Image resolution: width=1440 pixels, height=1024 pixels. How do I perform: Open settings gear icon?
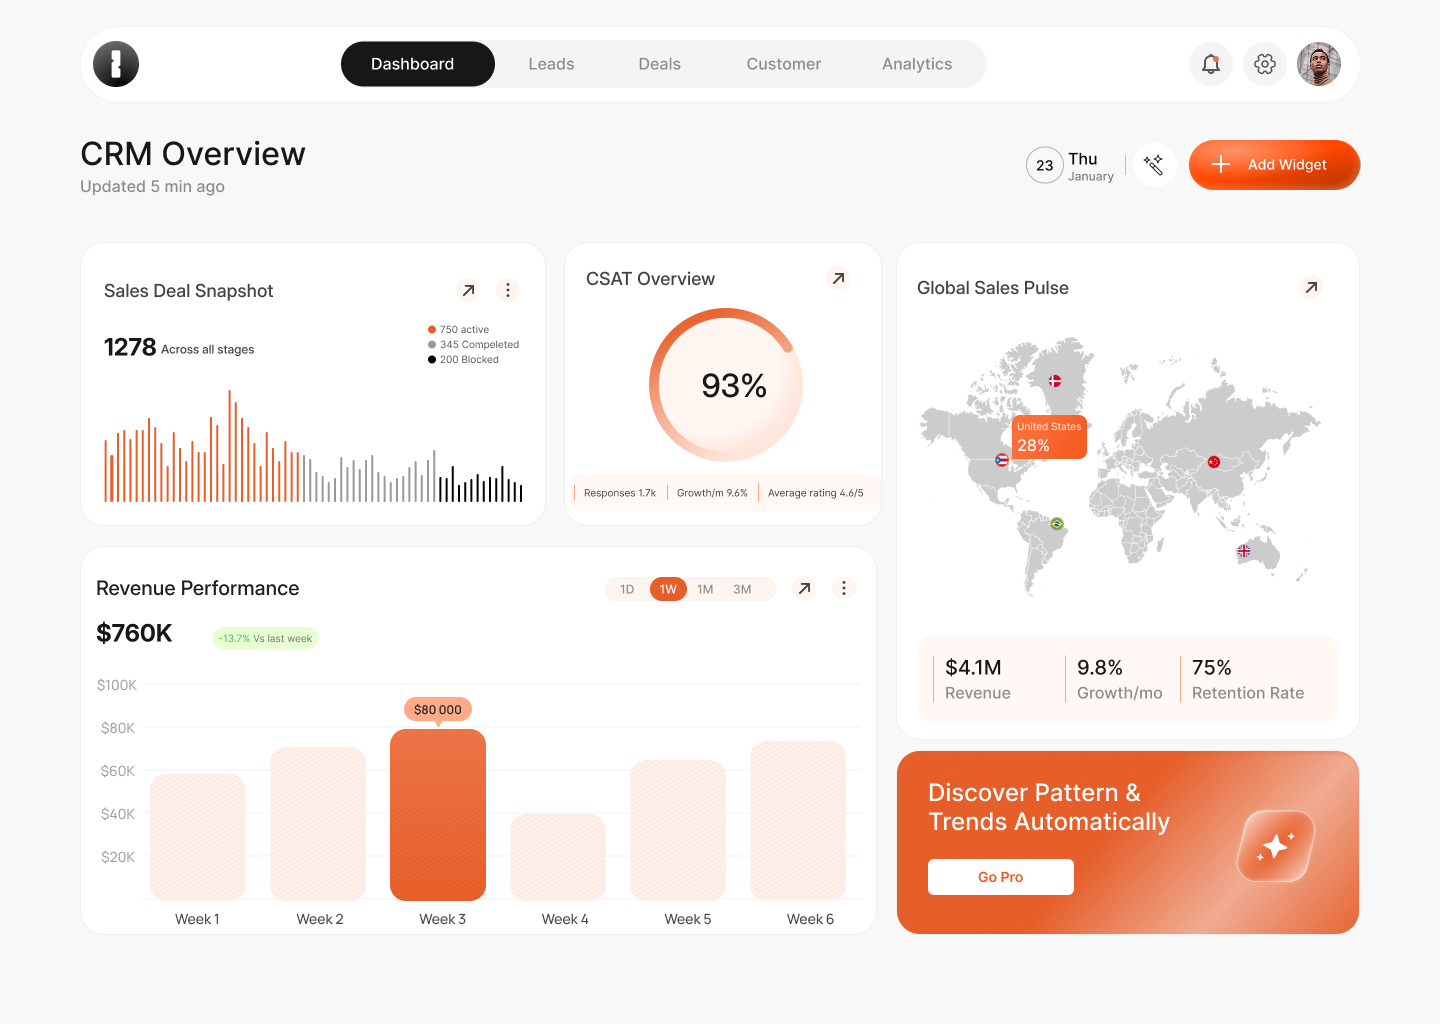(1265, 64)
